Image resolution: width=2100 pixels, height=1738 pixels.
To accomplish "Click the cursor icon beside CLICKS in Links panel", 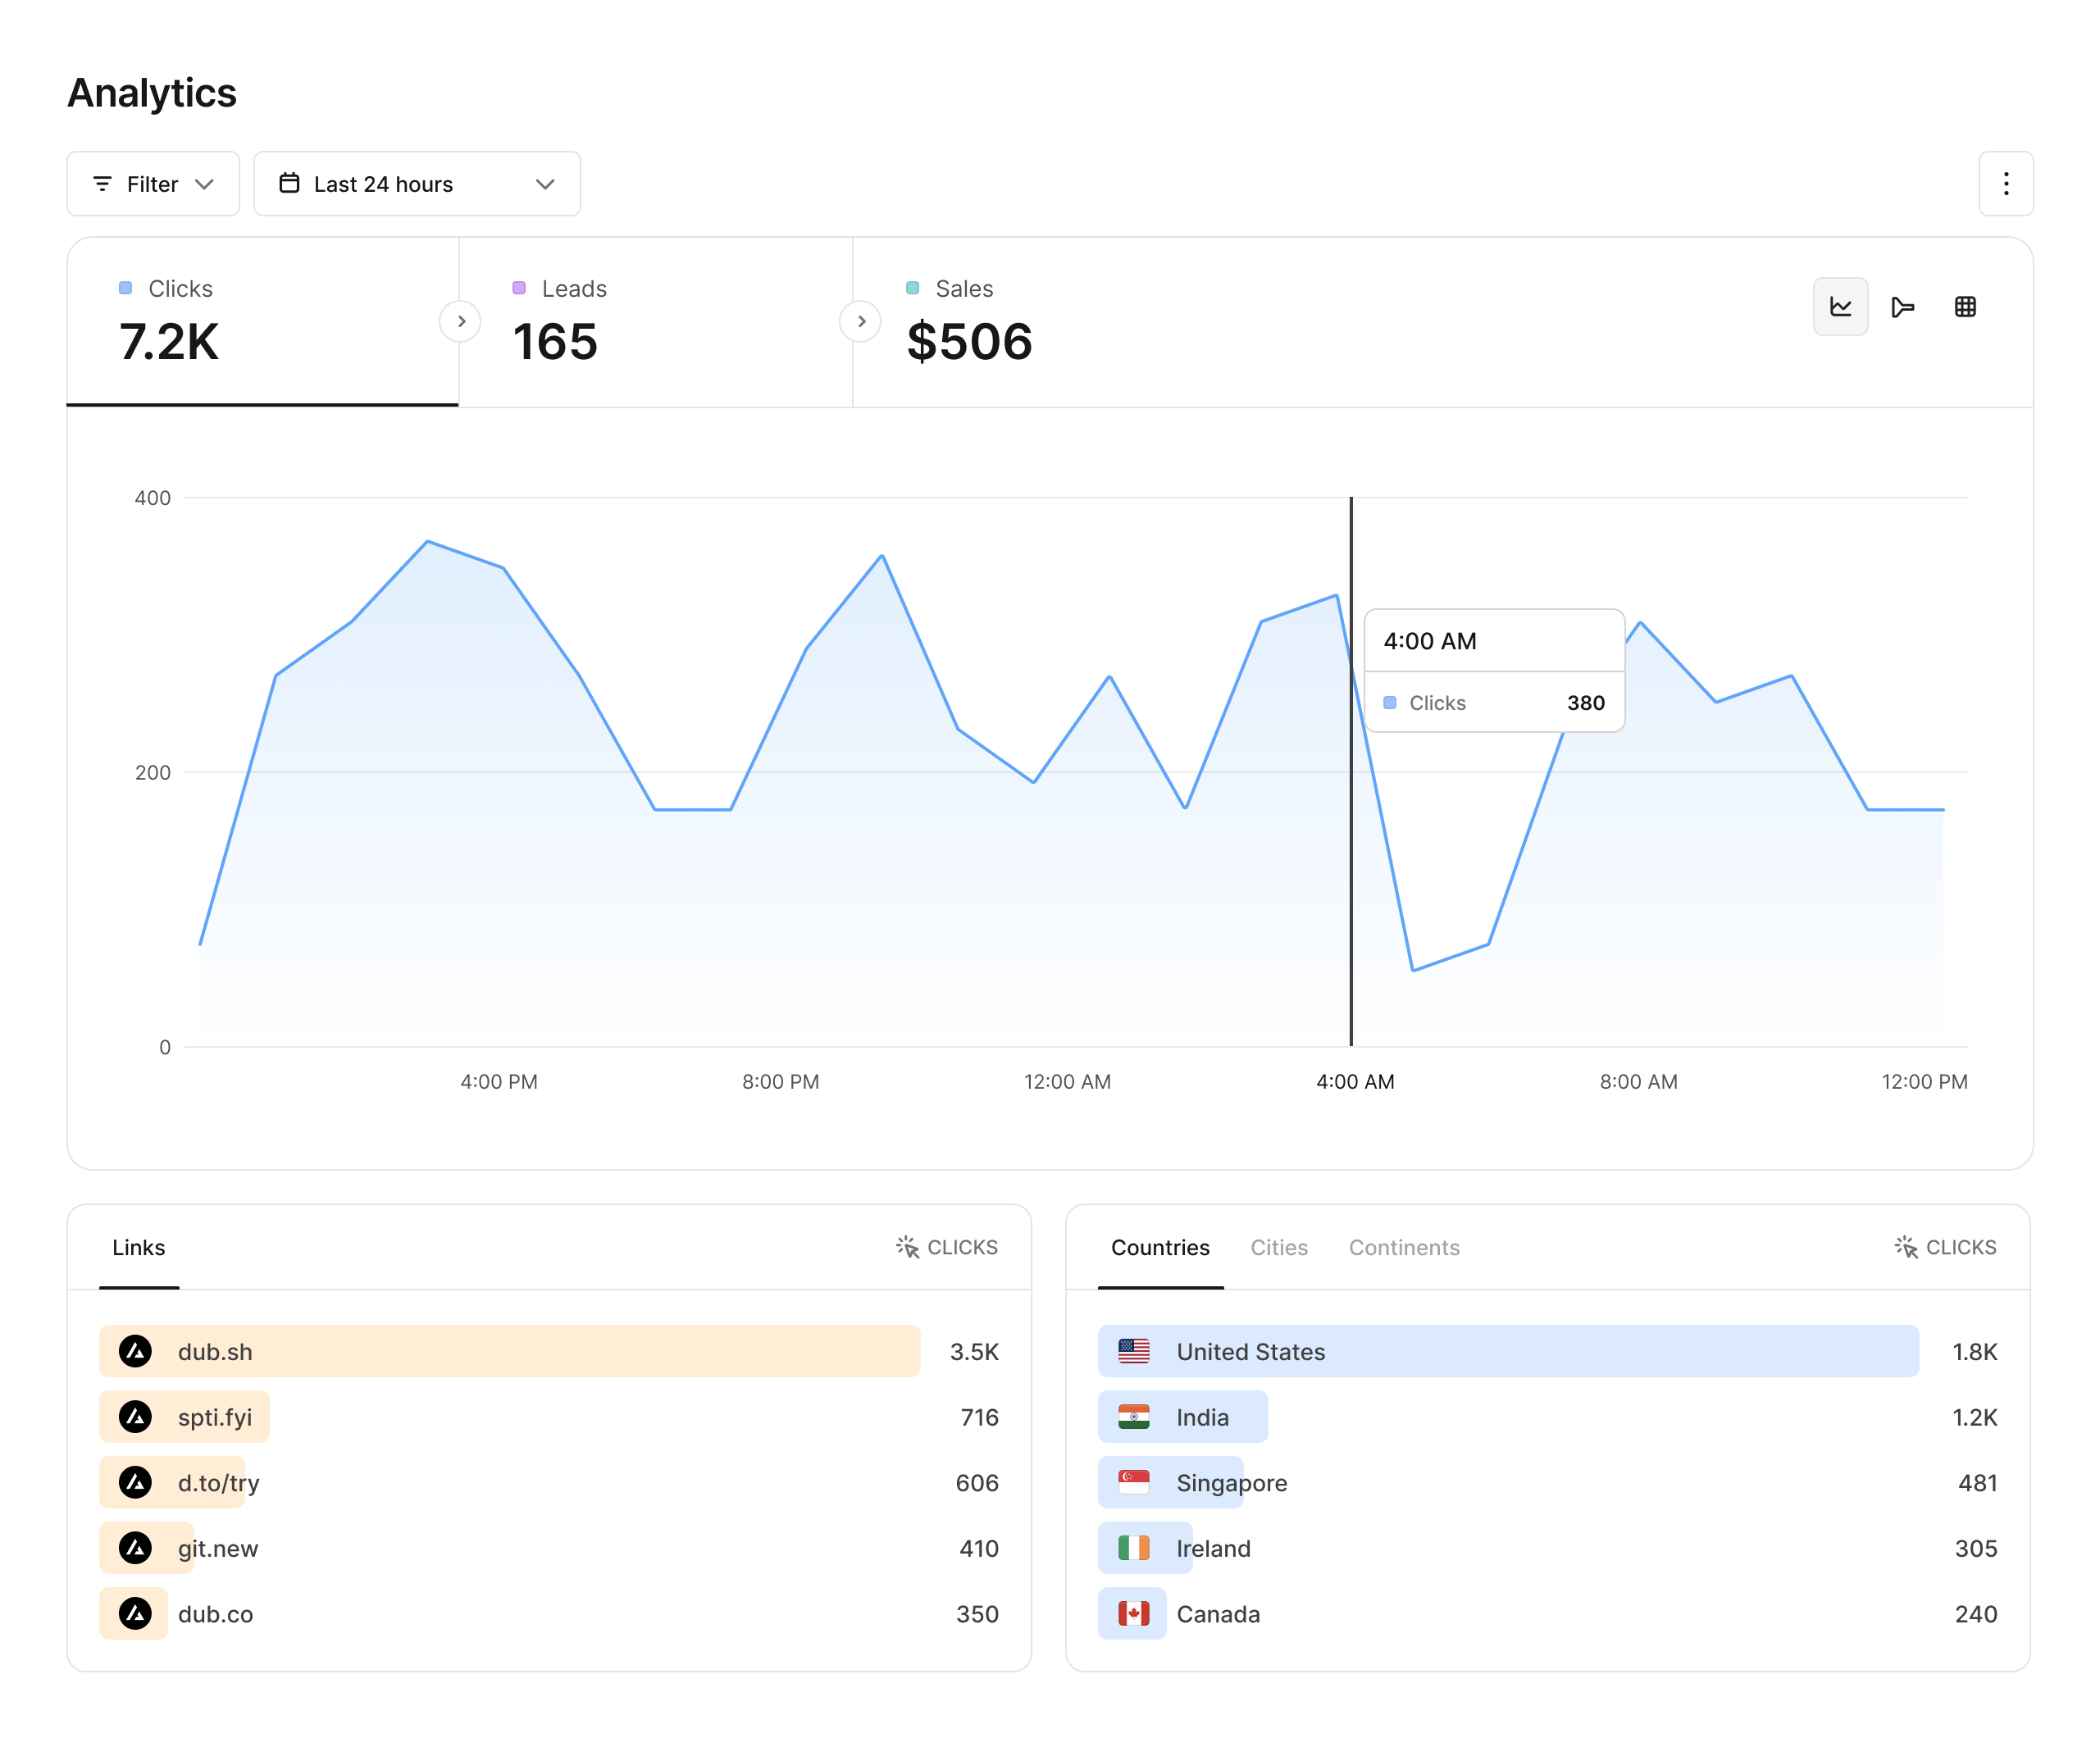I will pos(908,1247).
